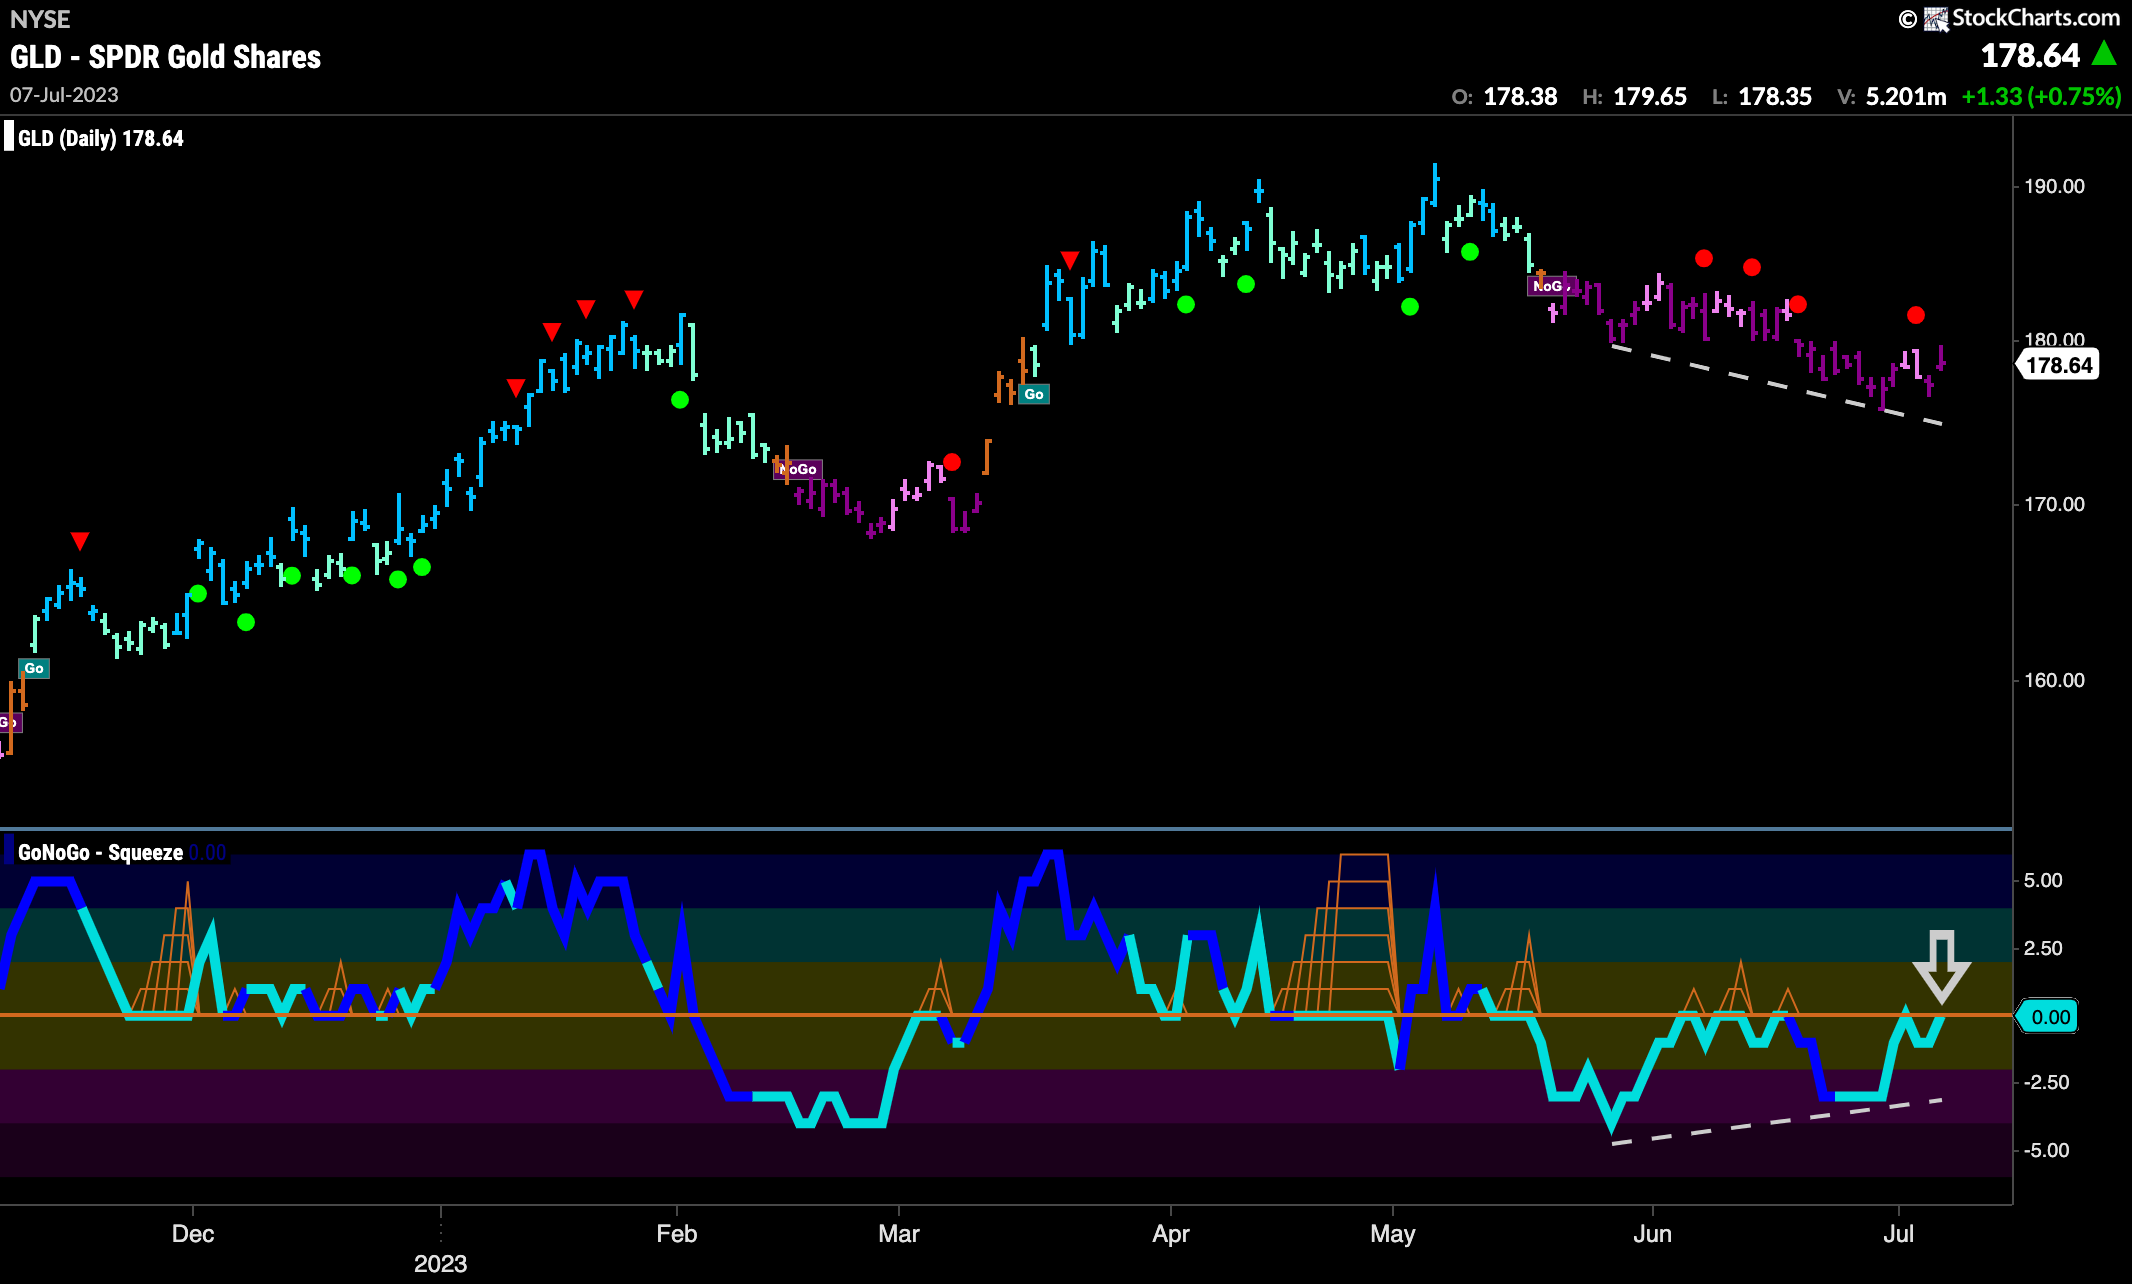
Task: Click the GLD (Daily) 178.64 legend label
Action: pos(100,138)
